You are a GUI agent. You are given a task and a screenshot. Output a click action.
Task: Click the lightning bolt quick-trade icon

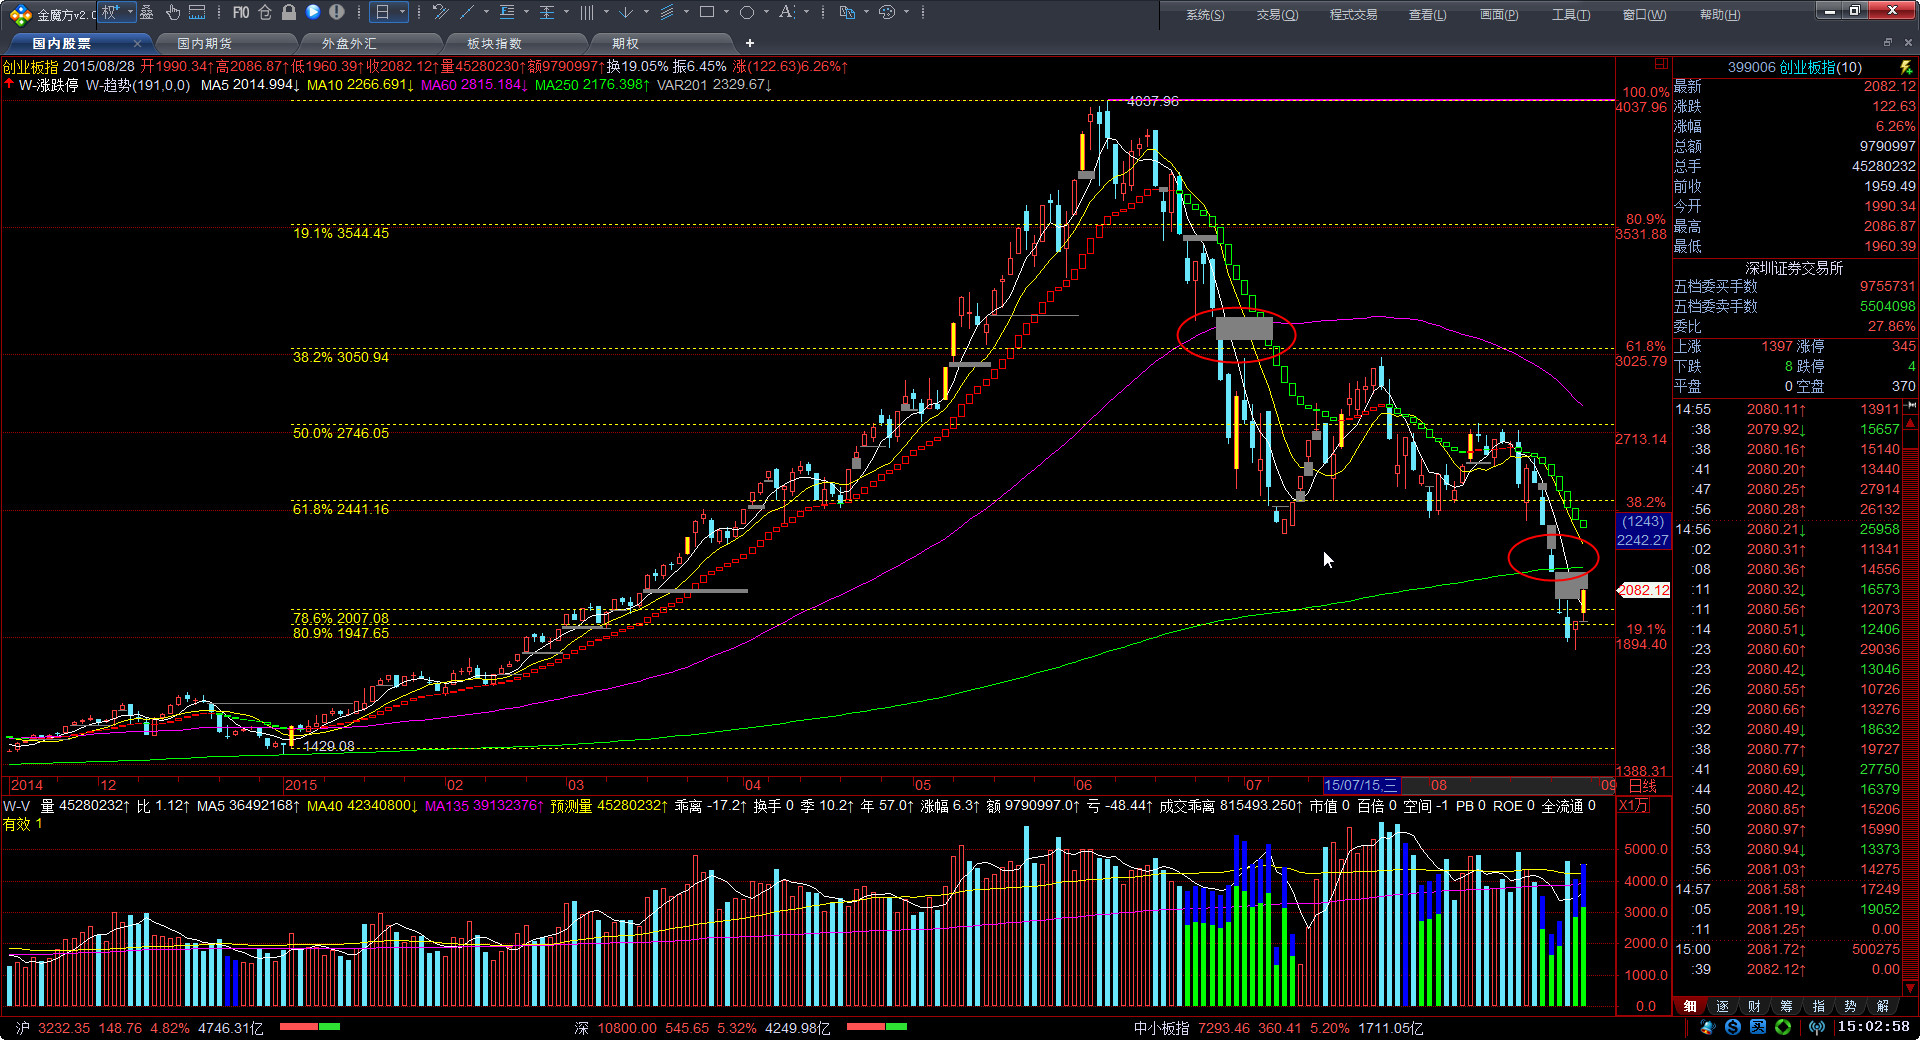point(1906,67)
